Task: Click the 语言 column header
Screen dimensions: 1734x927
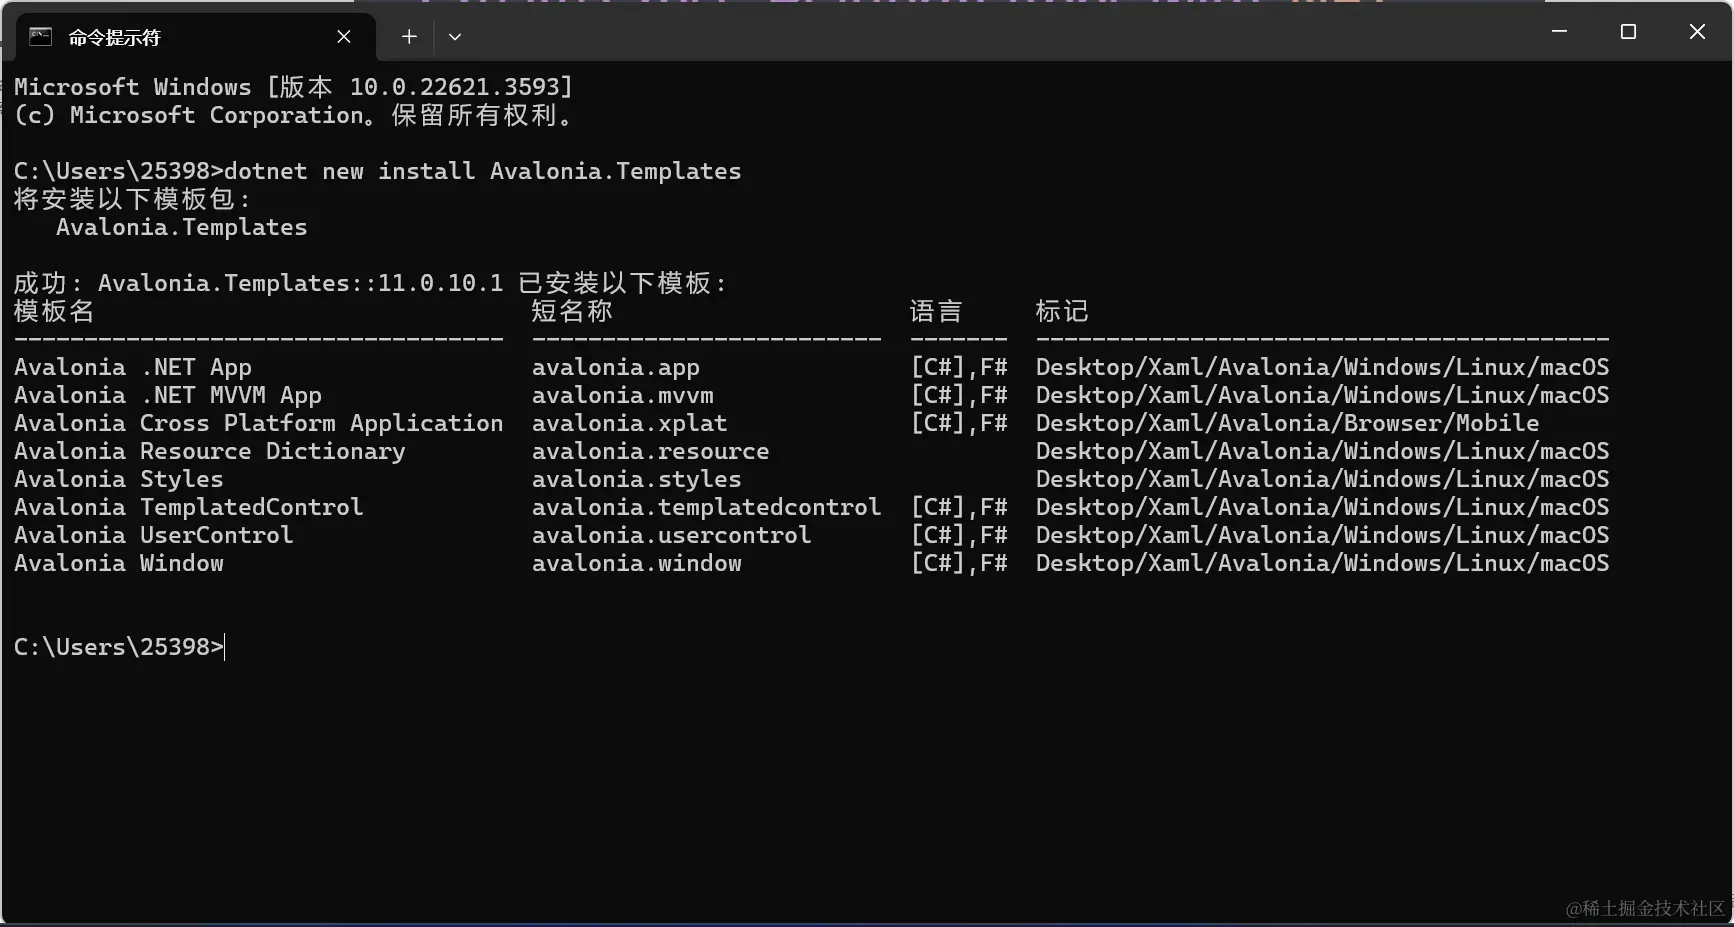Action: coord(936,311)
